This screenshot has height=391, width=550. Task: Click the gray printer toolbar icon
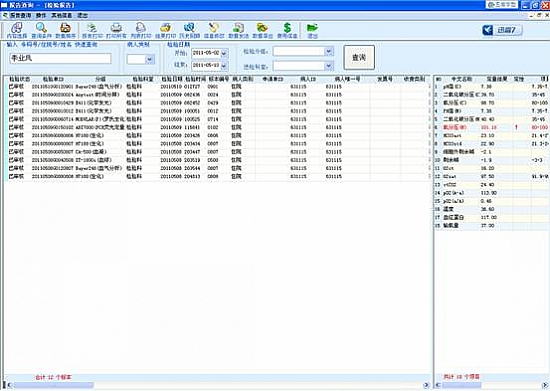click(116, 30)
